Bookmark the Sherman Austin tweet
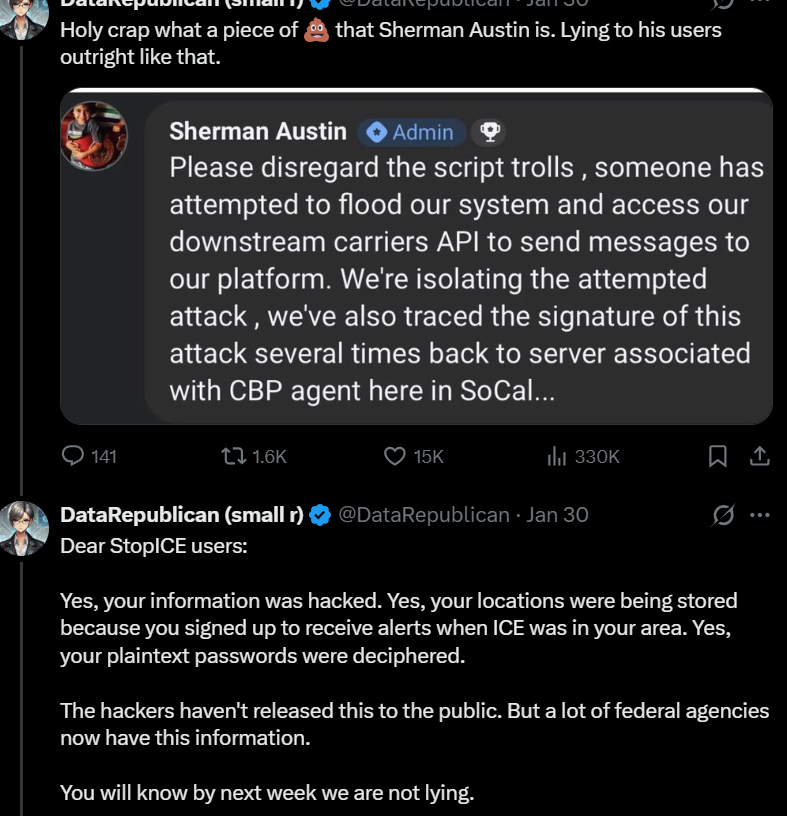The height and width of the screenshot is (816, 787). point(717,456)
